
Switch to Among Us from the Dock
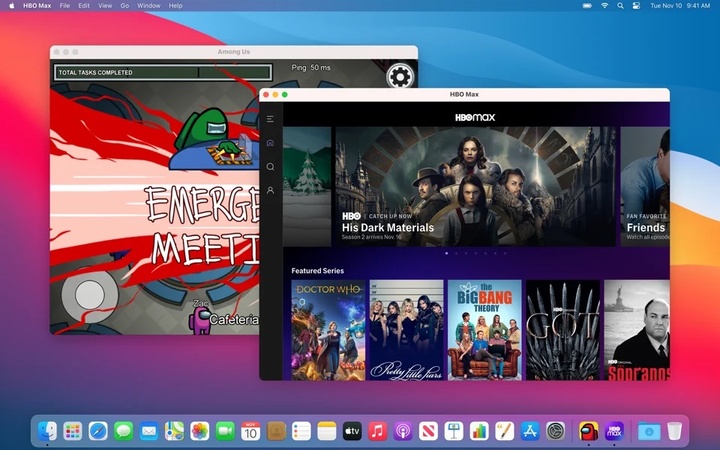(x=589, y=431)
